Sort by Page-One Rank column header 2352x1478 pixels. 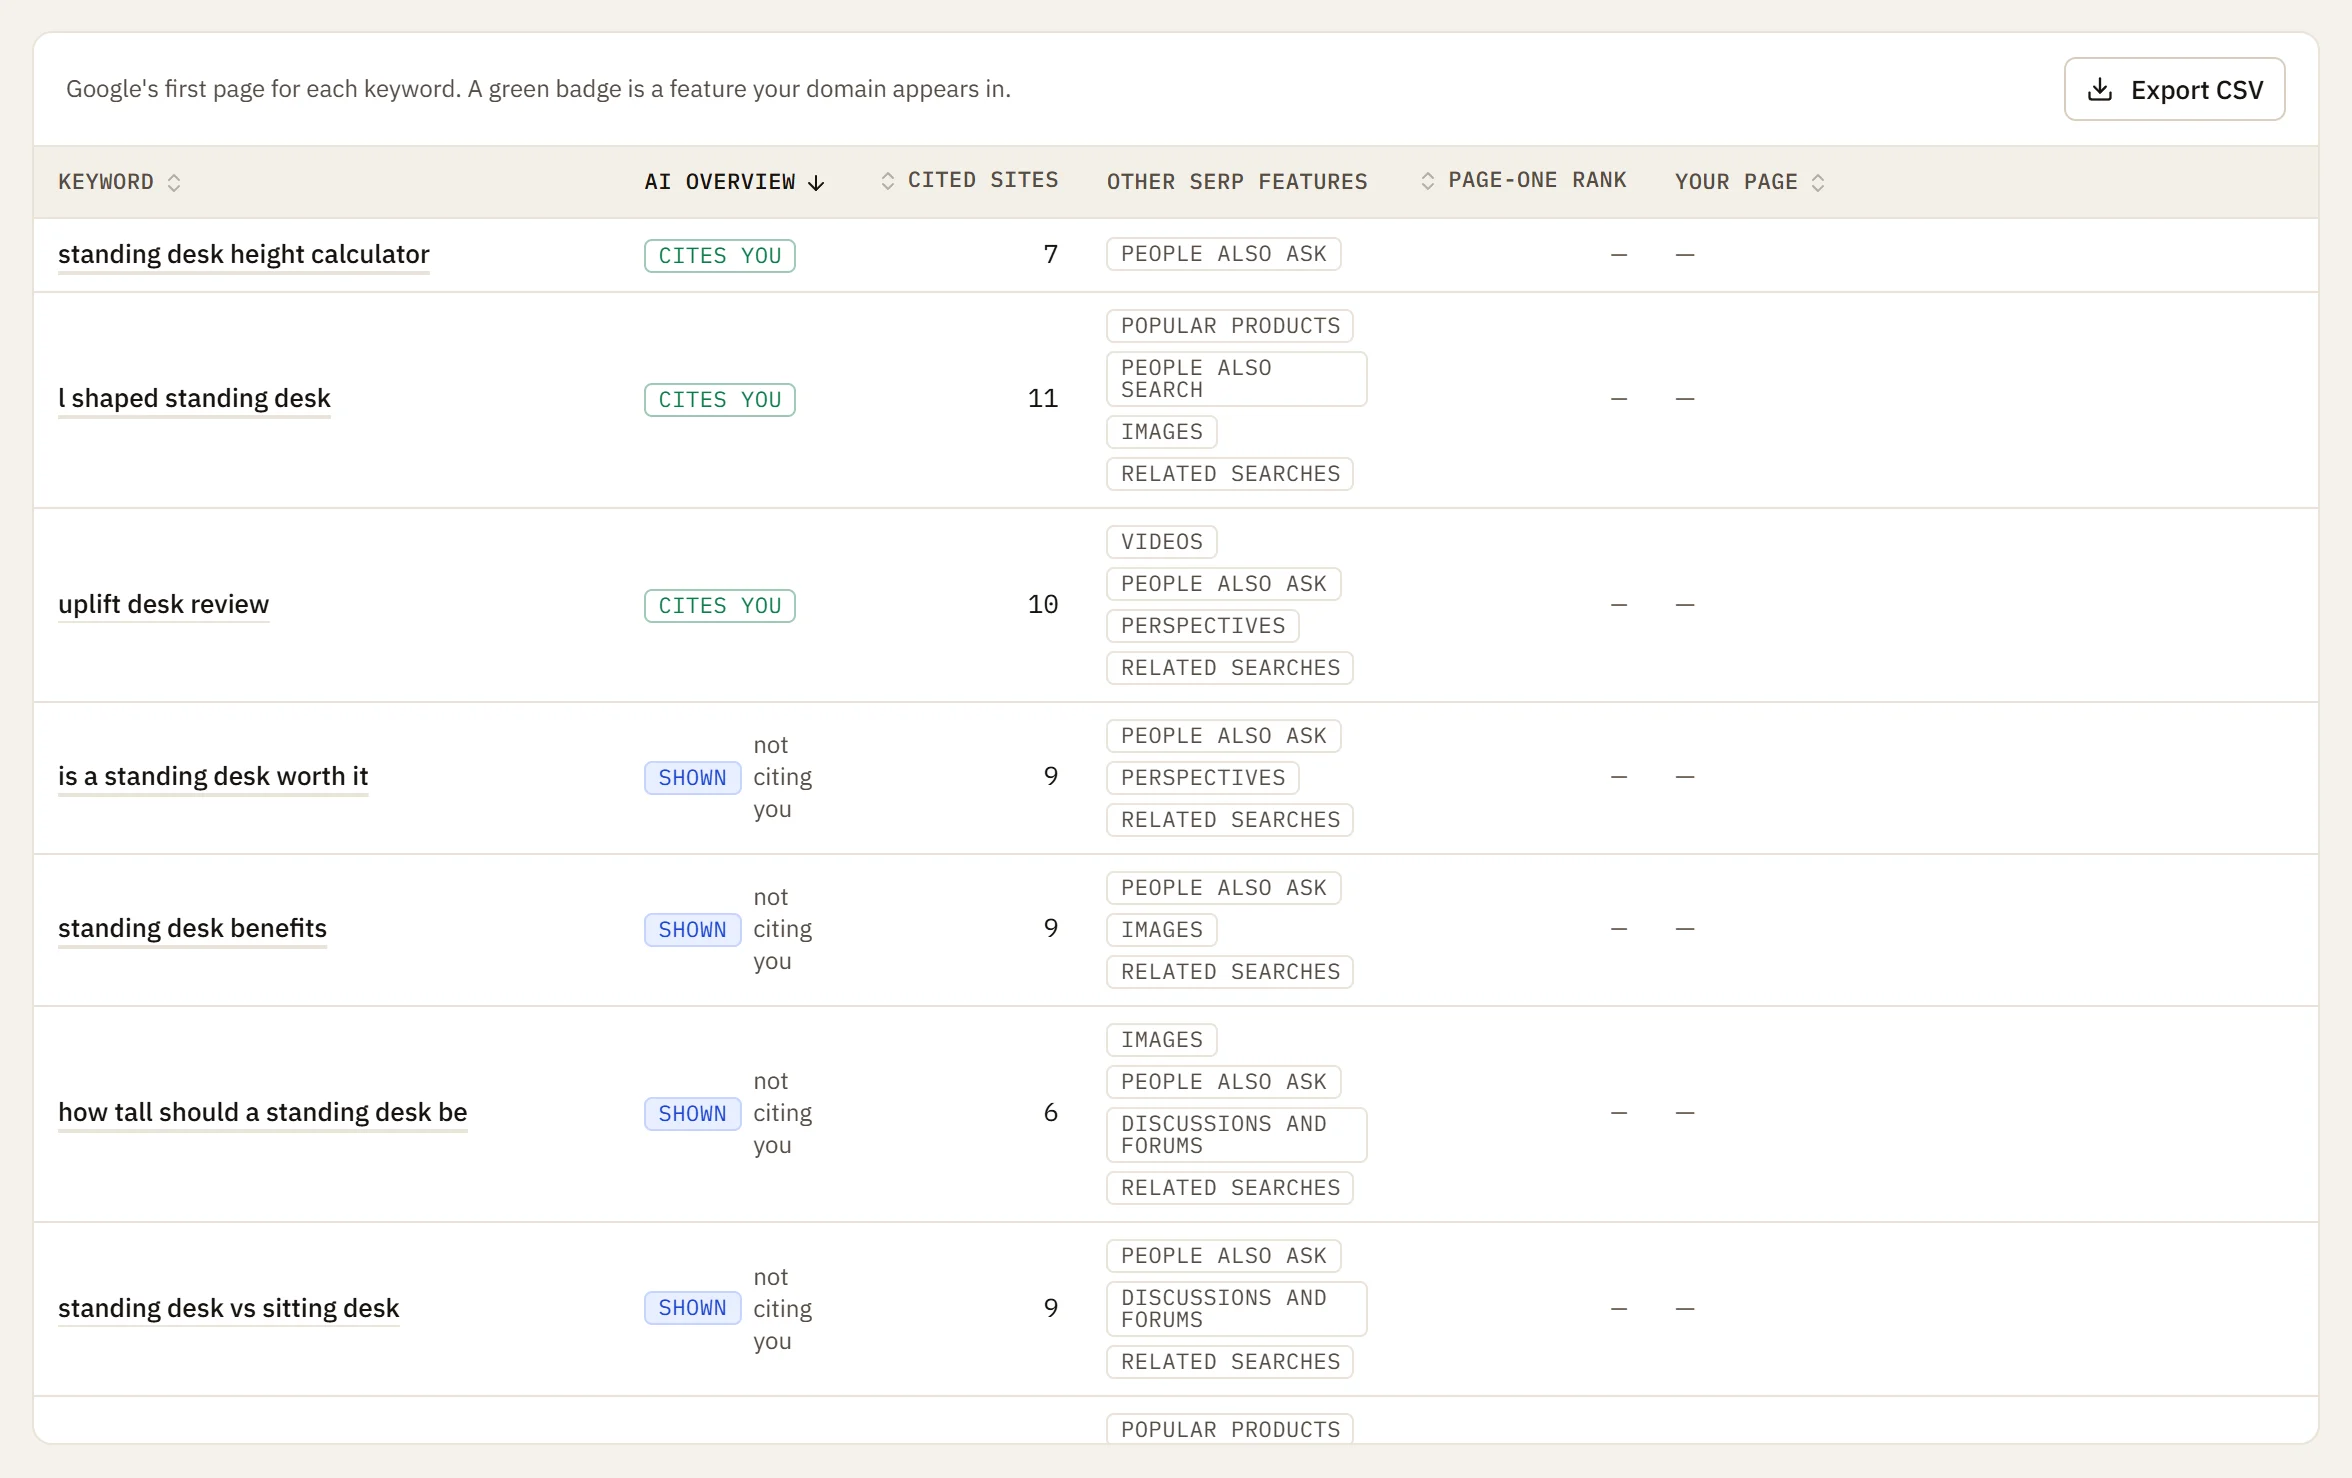coord(1523,180)
